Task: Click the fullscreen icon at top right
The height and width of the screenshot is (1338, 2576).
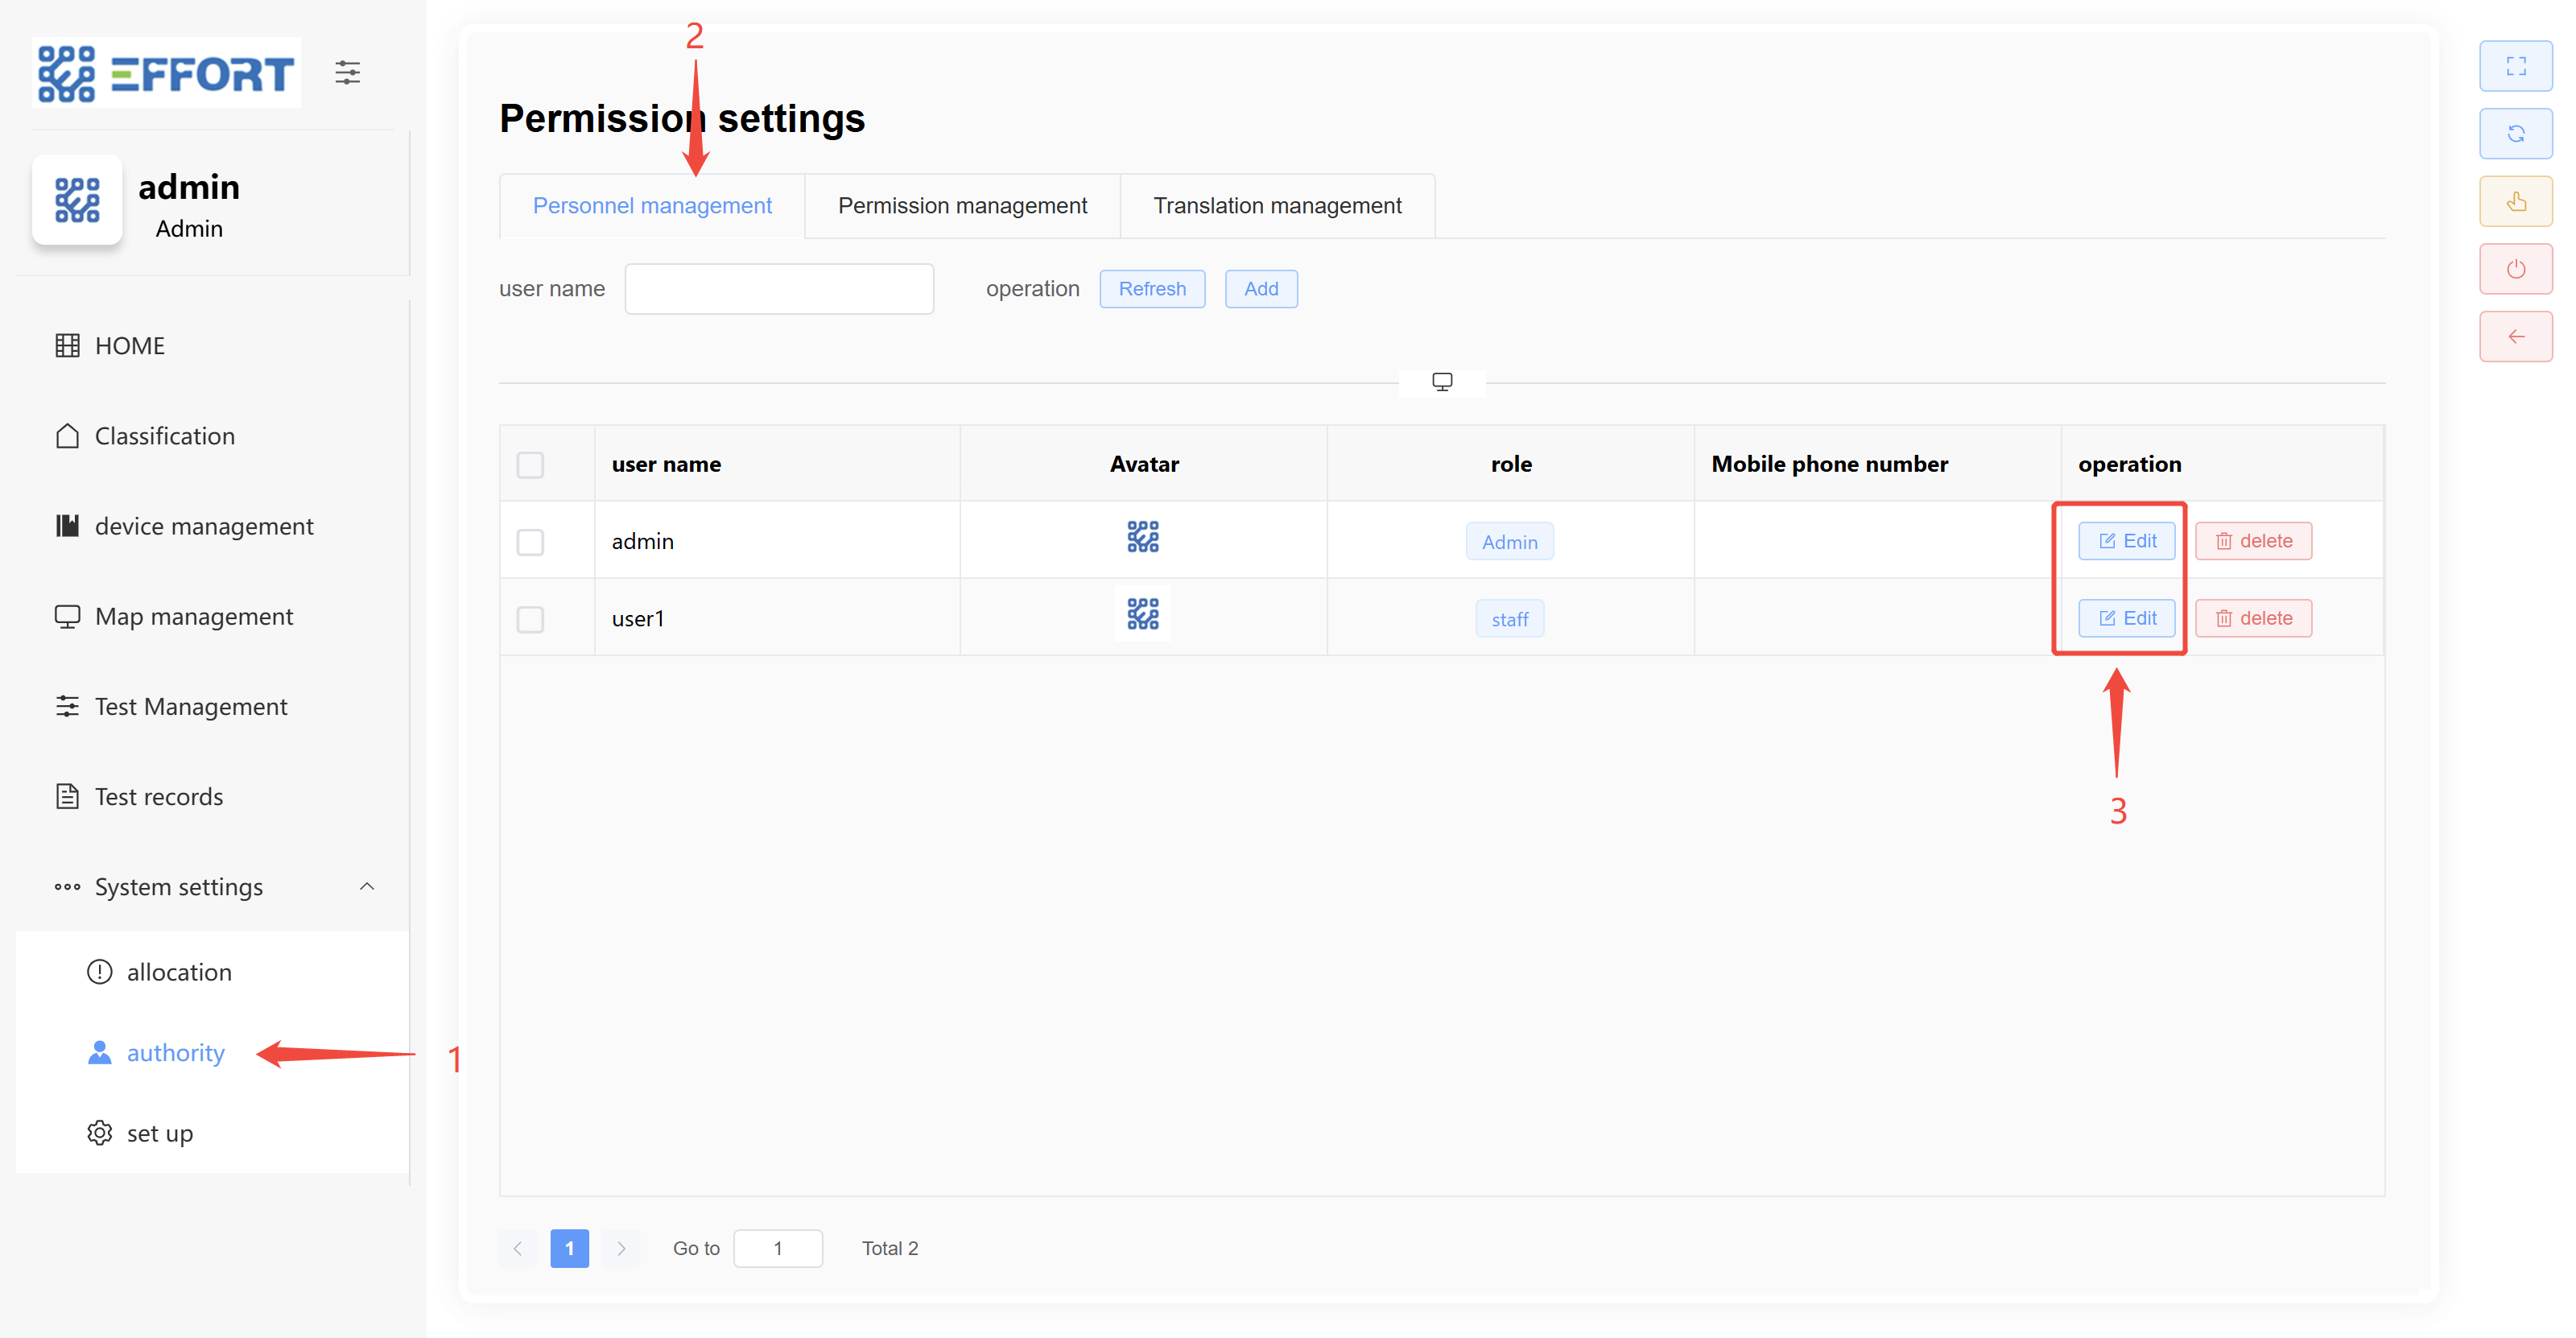Action: pos(2515,66)
